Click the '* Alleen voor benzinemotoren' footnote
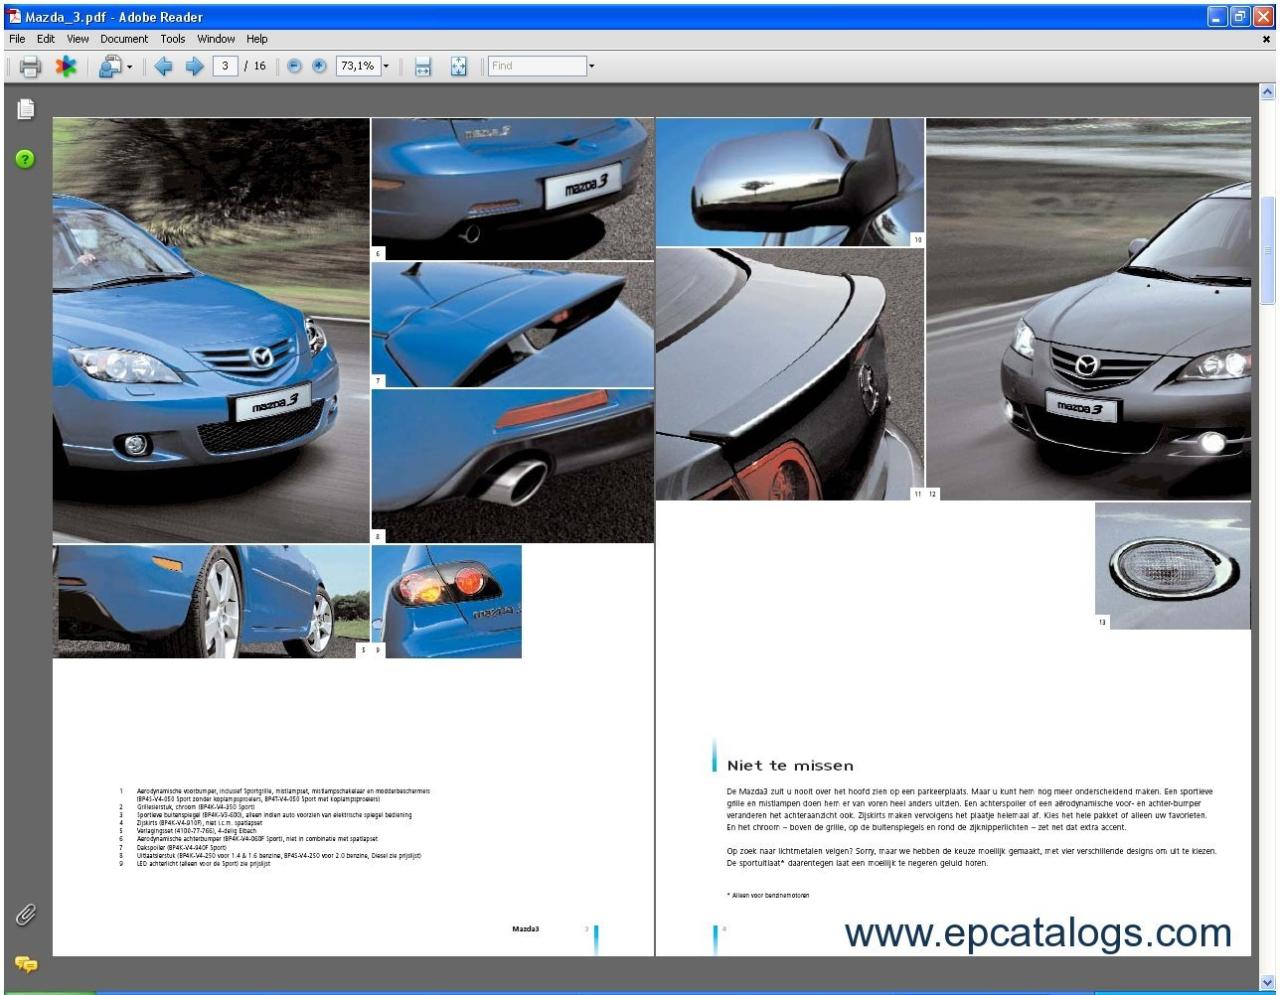Image resolution: width=1280 pixels, height=995 pixels. pos(768,895)
